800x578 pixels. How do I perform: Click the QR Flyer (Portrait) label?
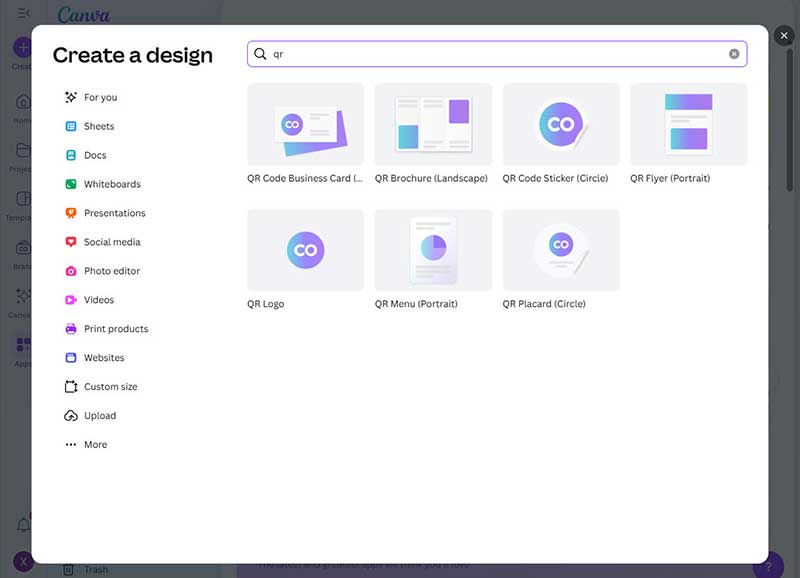click(670, 178)
